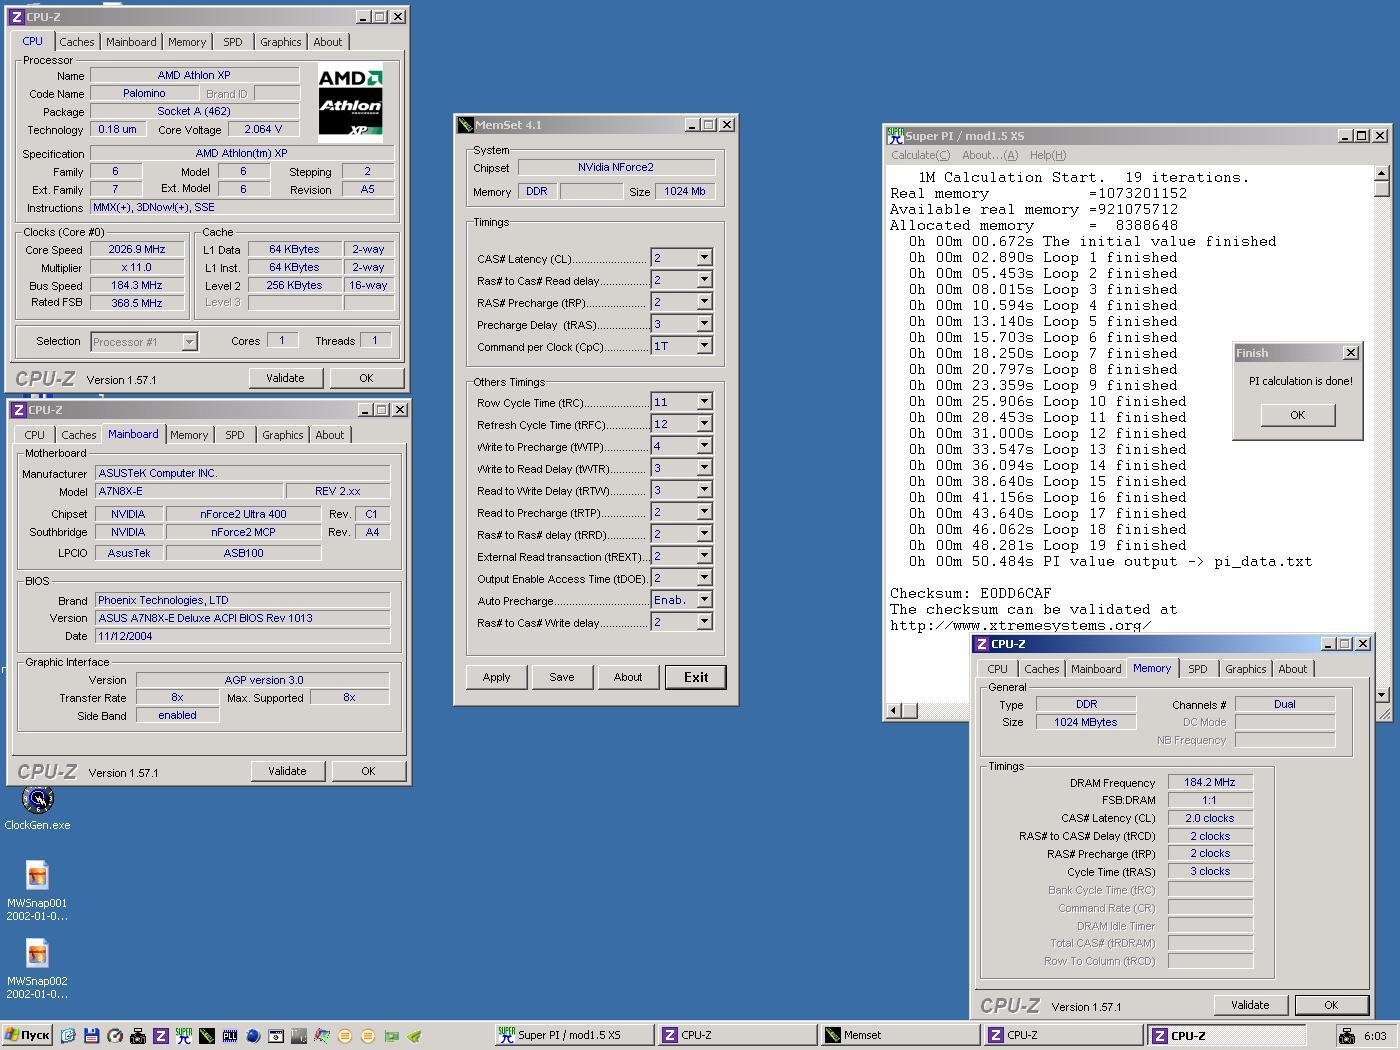Click the 6:03 clock in the tray

(1375, 1036)
